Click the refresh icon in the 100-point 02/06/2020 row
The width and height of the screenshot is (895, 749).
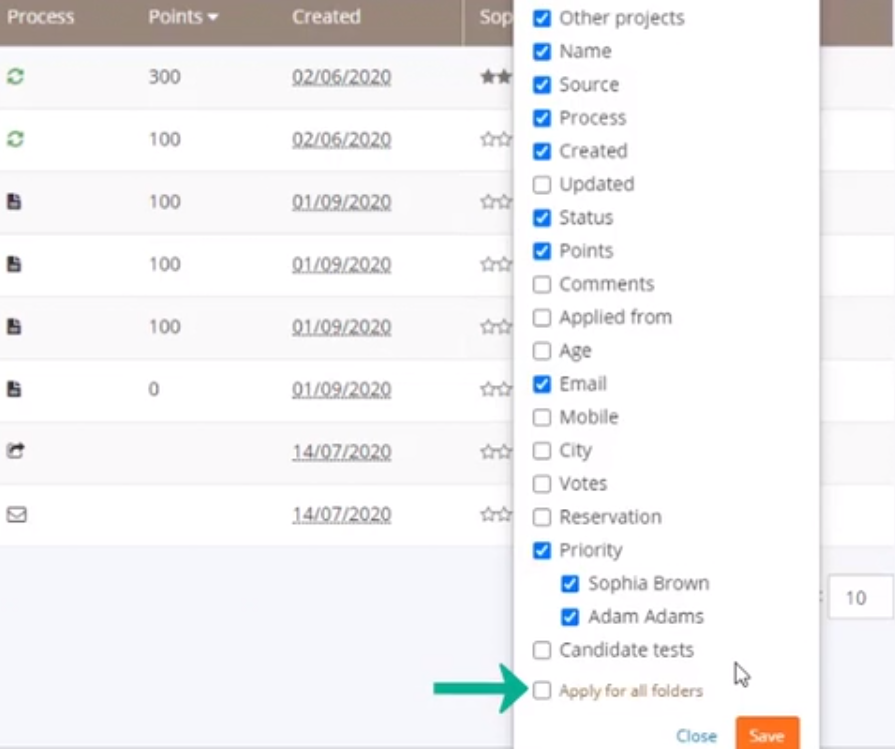[x=15, y=139]
